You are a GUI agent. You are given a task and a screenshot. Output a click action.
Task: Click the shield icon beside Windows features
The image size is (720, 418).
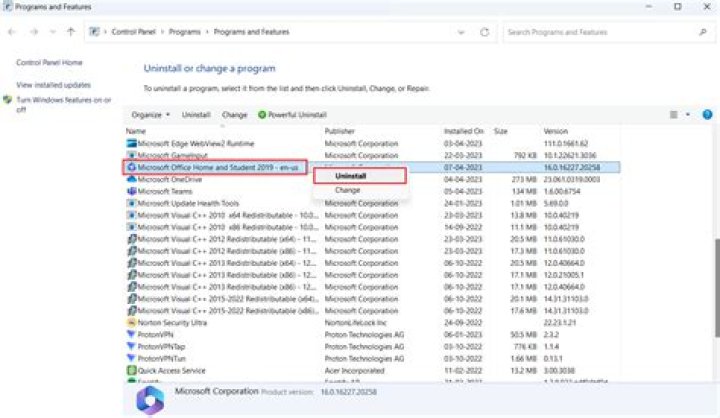tap(7, 100)
